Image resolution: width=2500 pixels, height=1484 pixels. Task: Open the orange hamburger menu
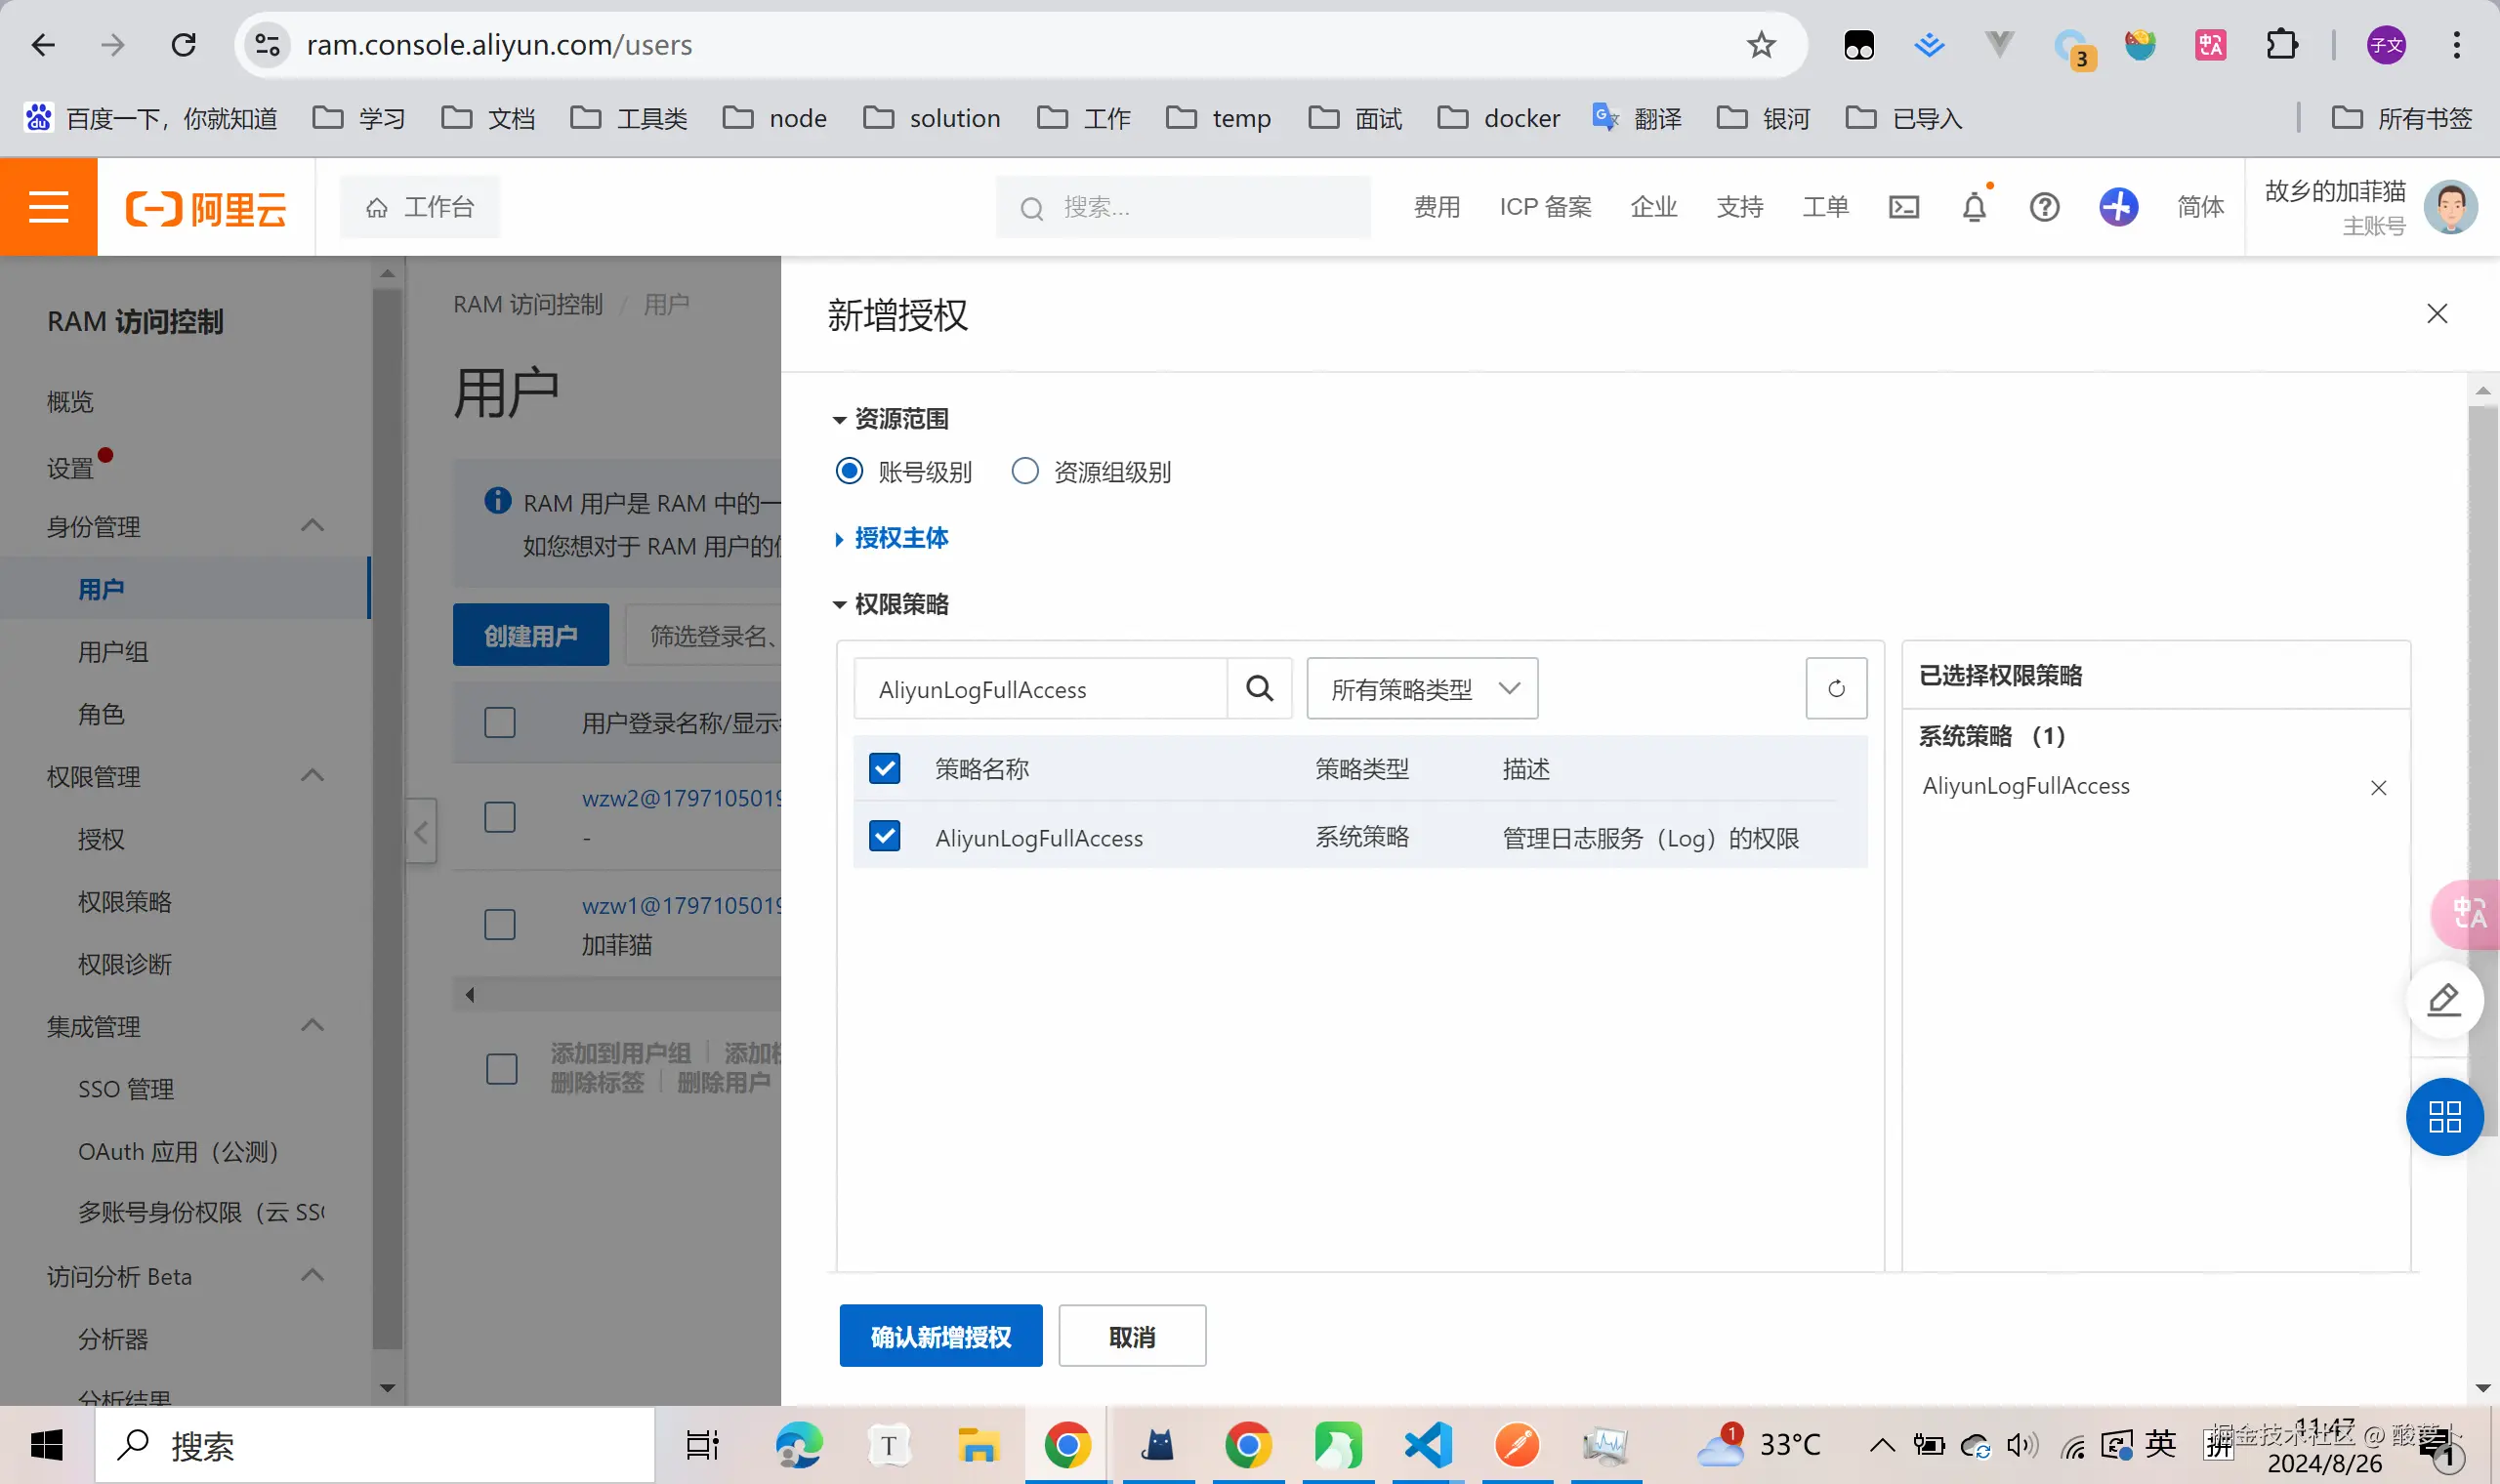tap(48, 207)
